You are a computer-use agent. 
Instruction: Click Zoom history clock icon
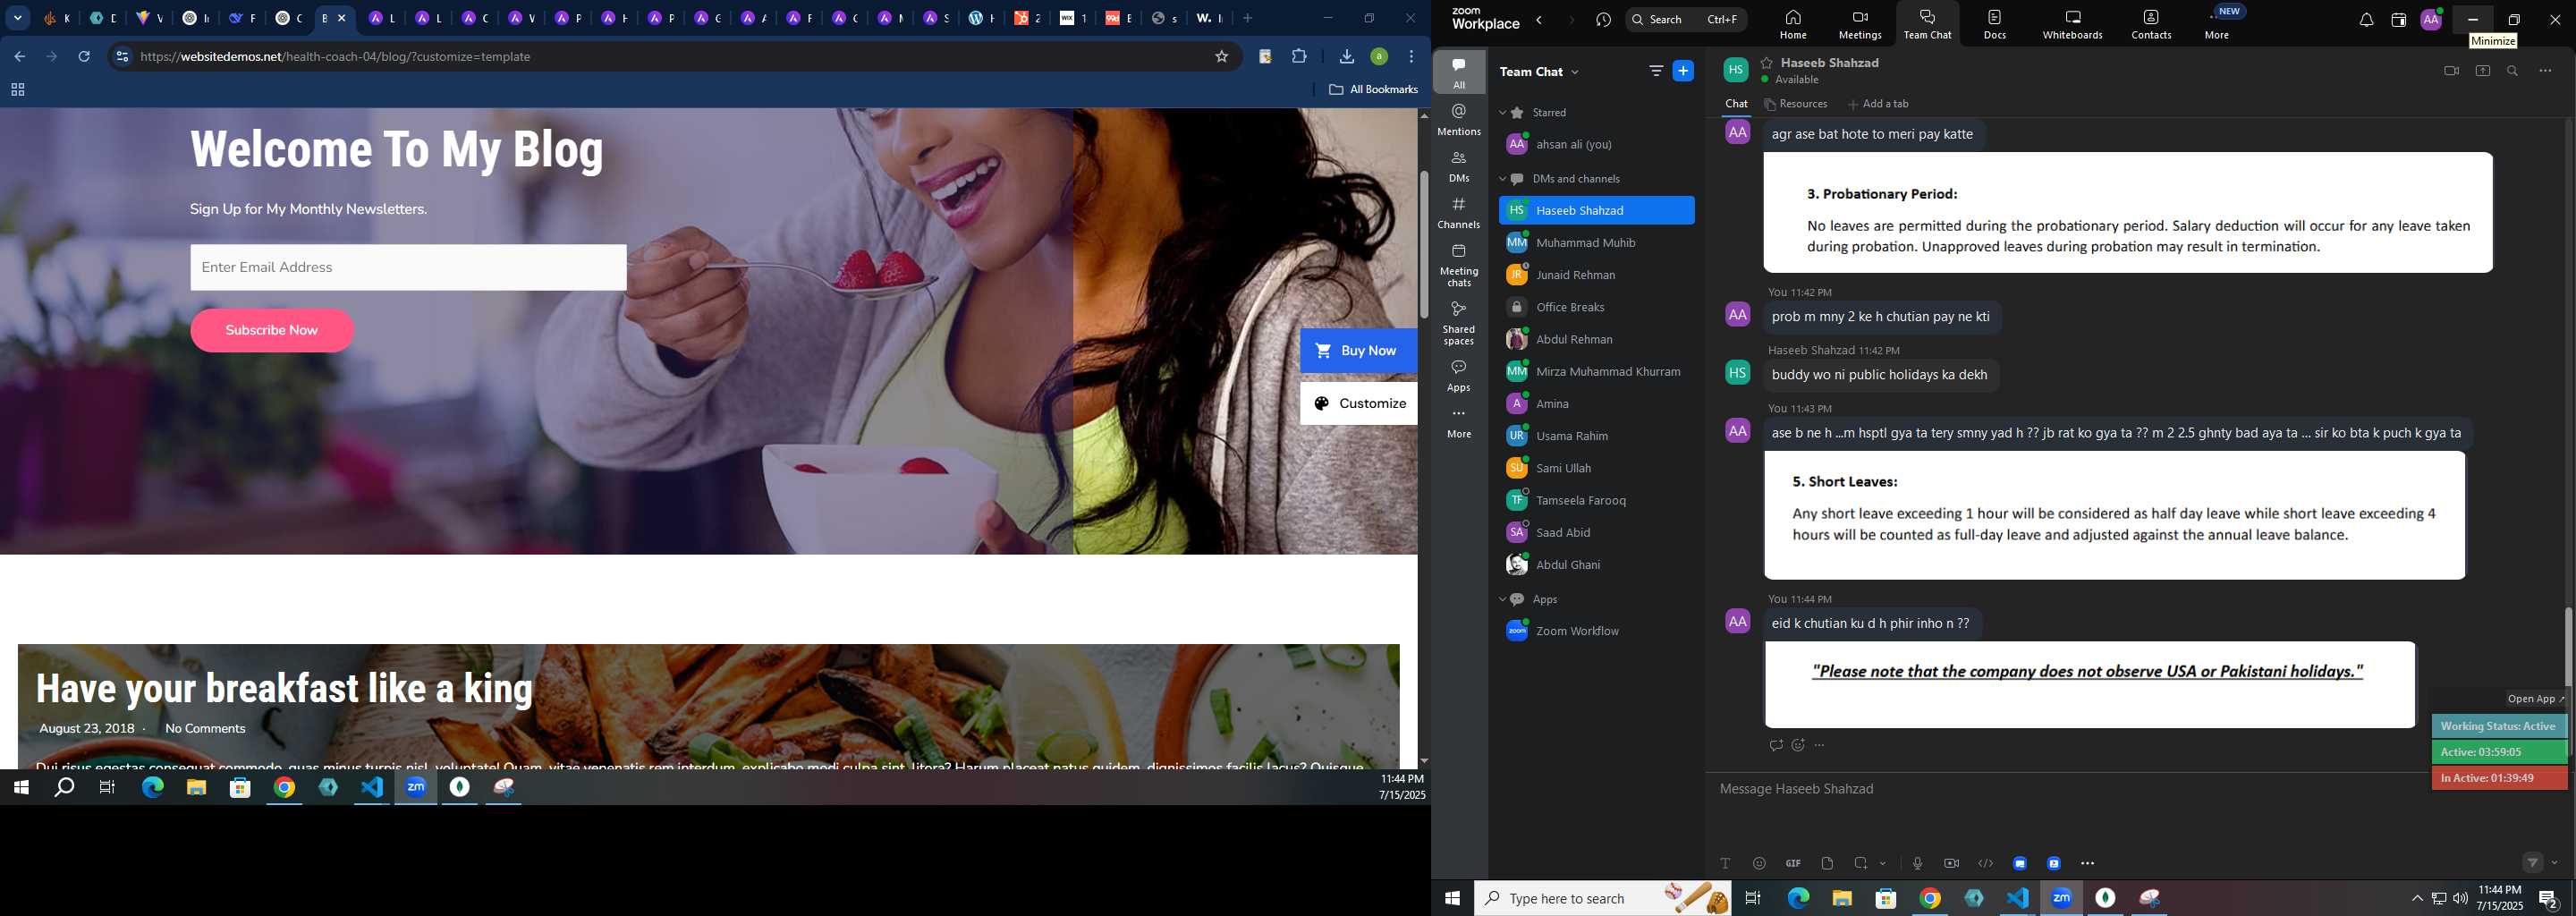(1604, 20)
